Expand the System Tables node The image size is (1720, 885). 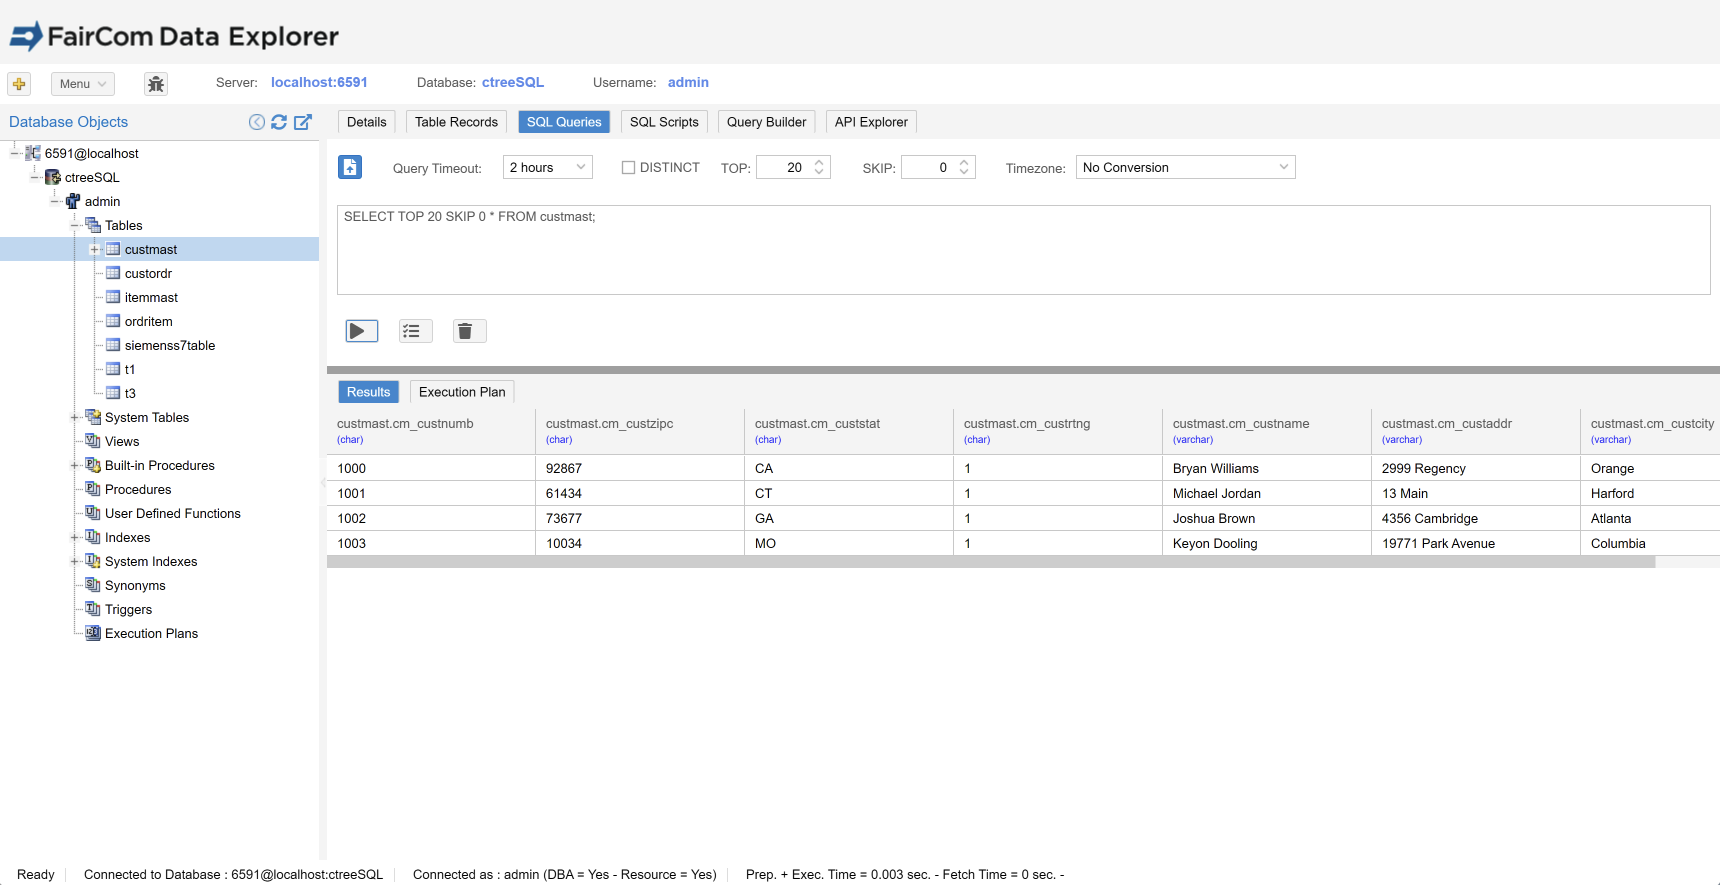coord(75,417)
